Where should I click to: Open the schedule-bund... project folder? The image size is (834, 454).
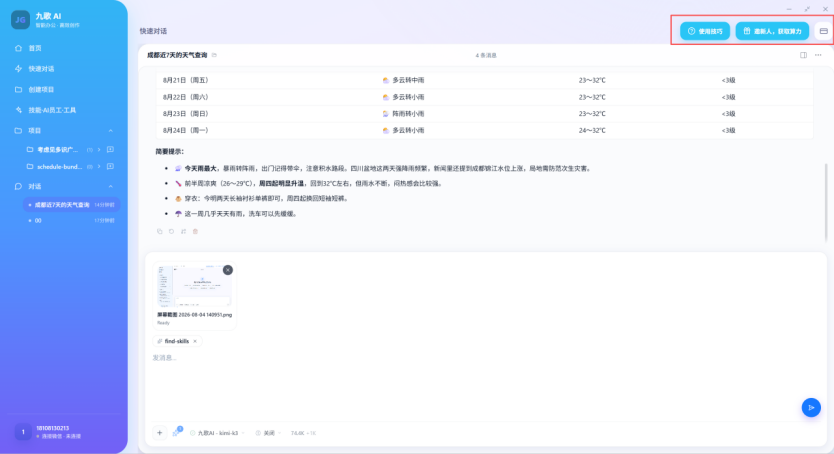[59, 166]
